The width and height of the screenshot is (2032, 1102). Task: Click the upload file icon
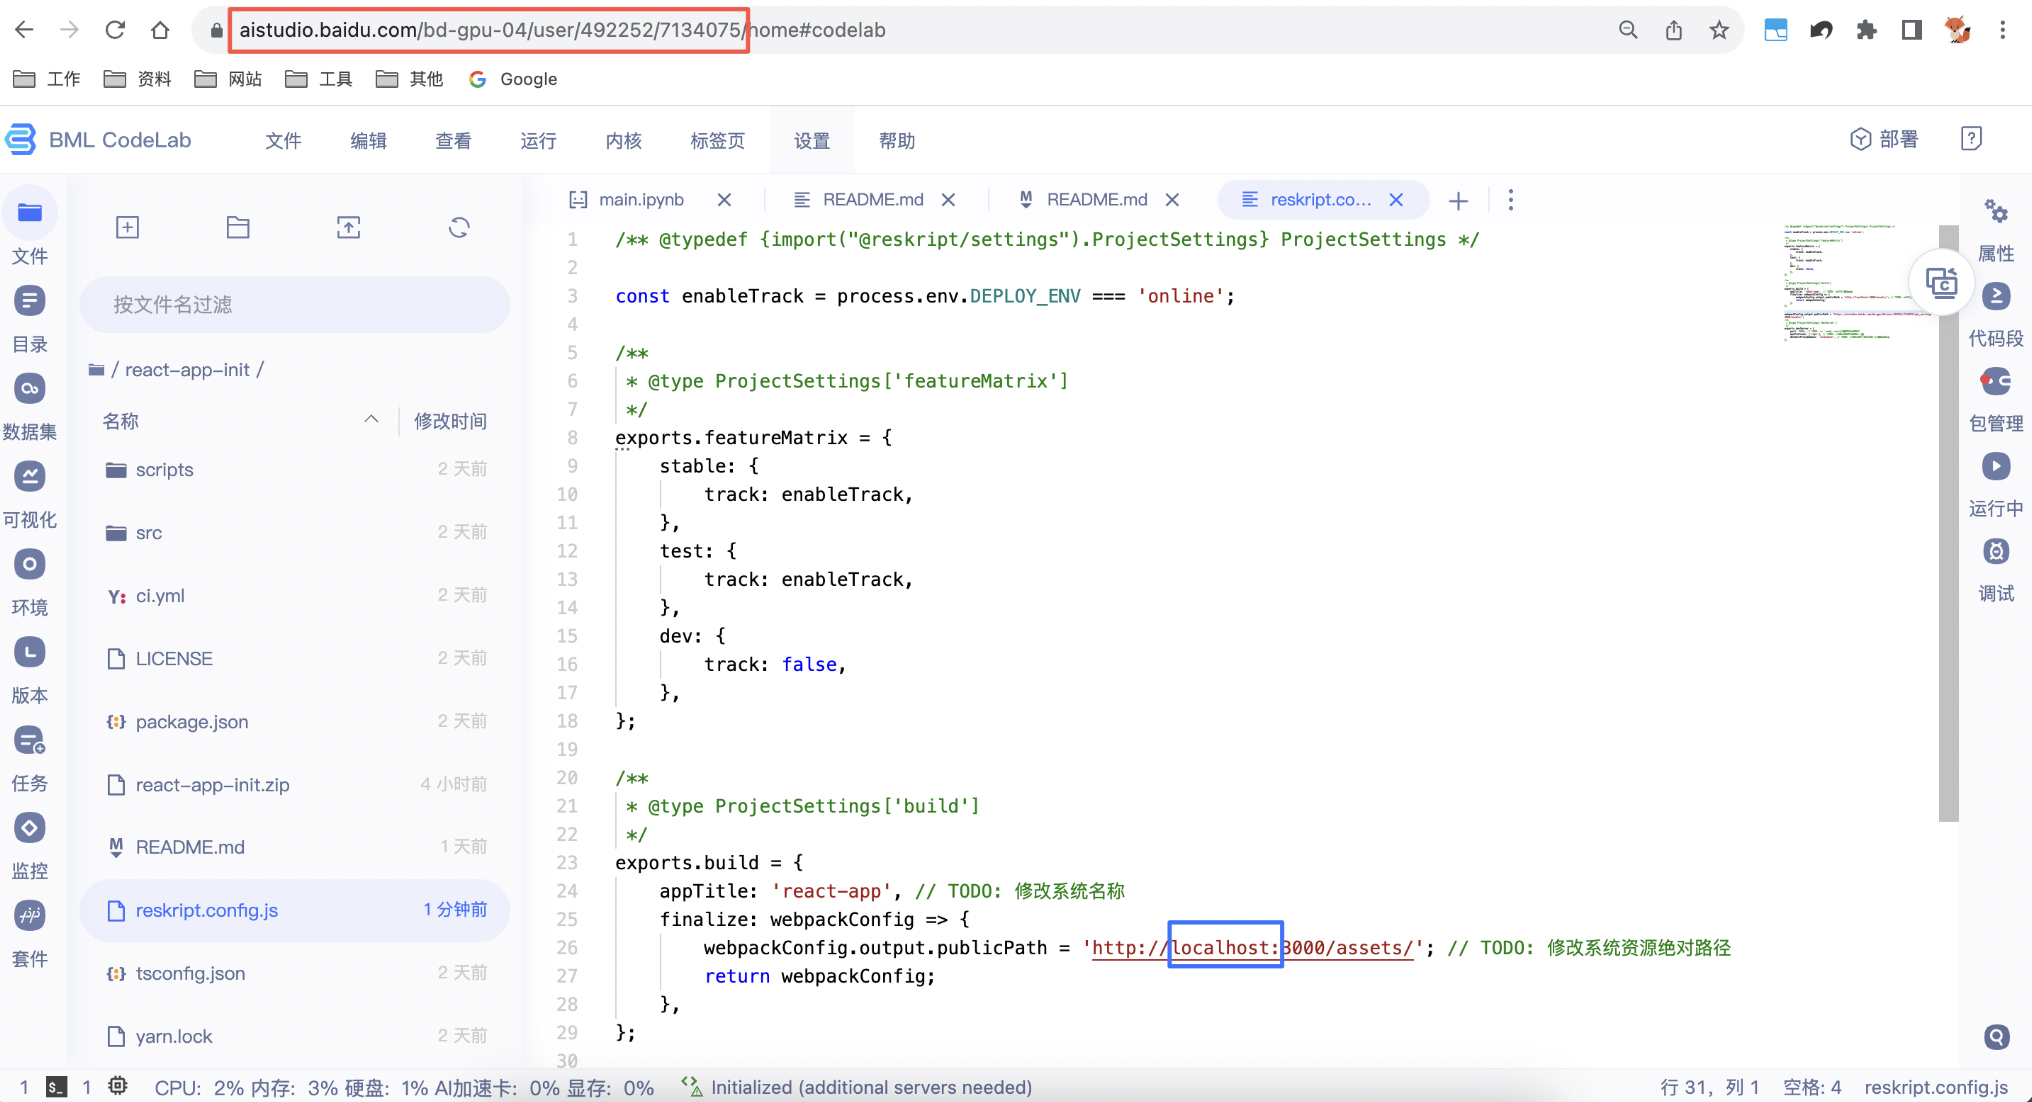pyautogui.click(x=348, y=227)
